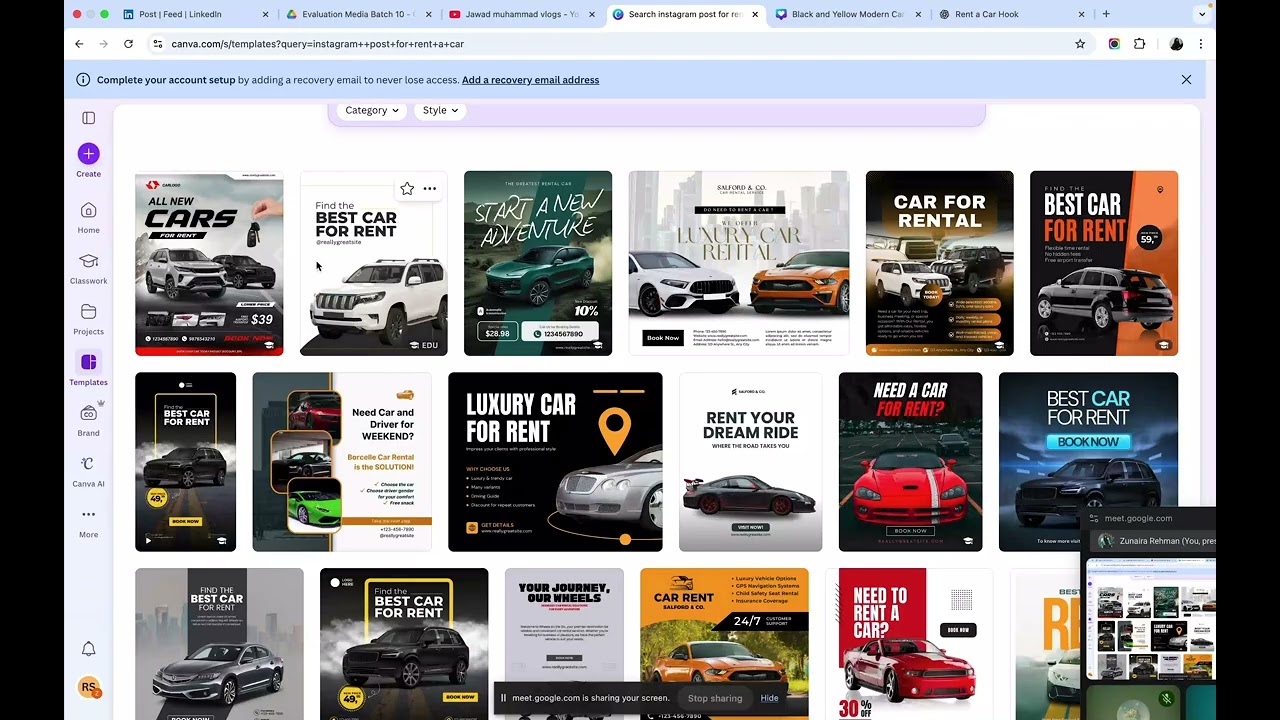Open Luxury Car For Rent template

coord(555,462)
